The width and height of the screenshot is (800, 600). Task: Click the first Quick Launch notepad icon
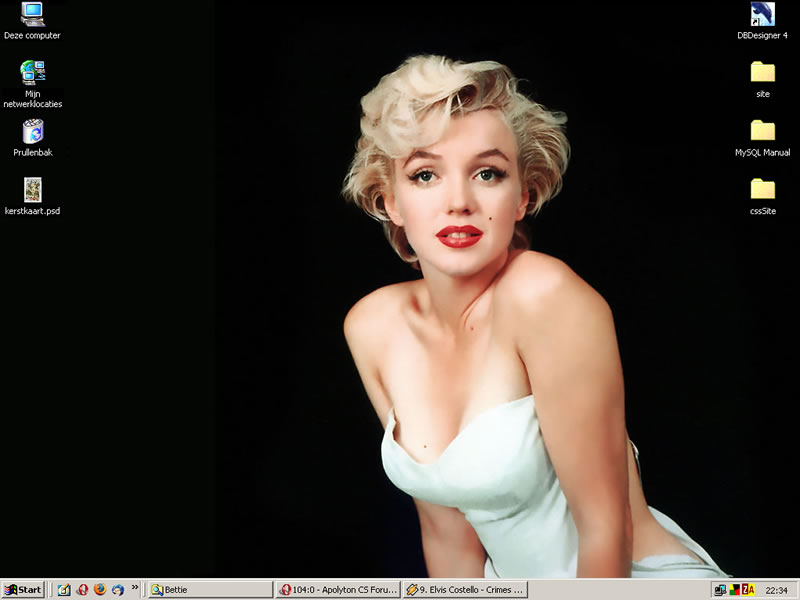click(64, 590)
